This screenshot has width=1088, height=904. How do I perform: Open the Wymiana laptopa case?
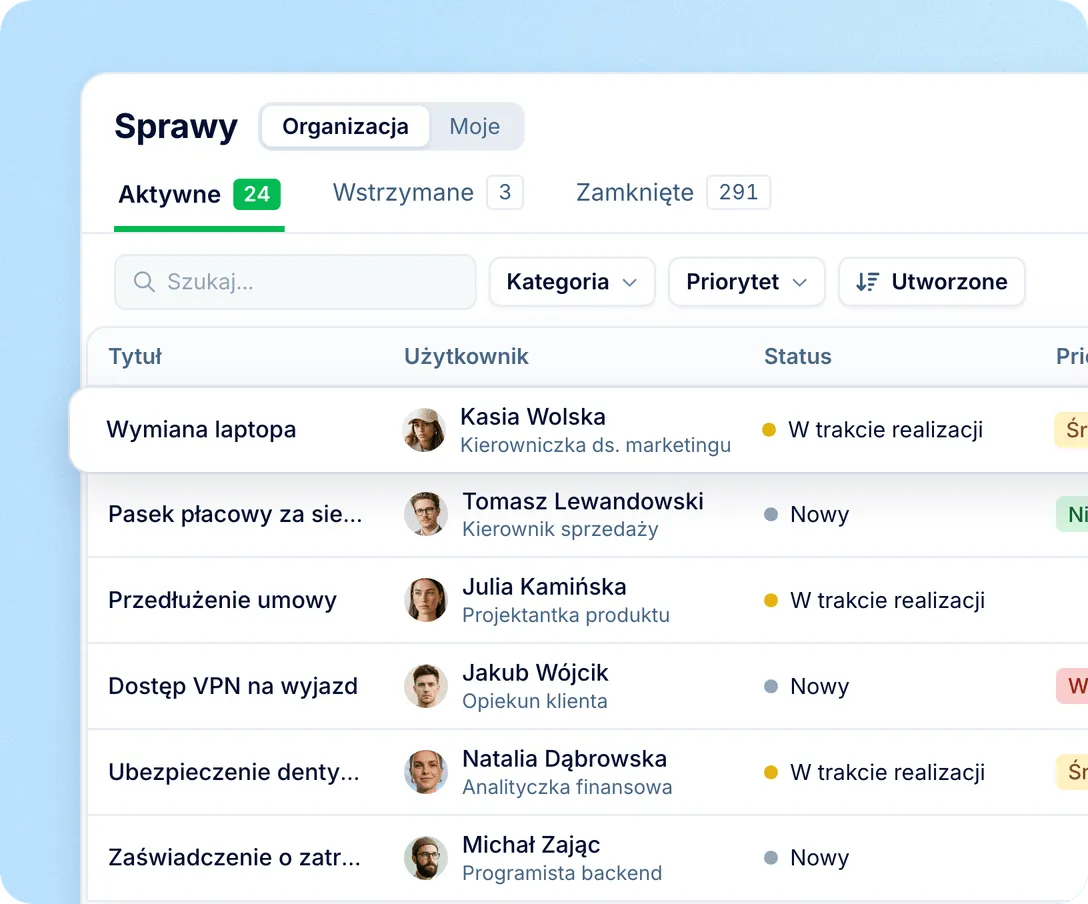pos(201,429)
